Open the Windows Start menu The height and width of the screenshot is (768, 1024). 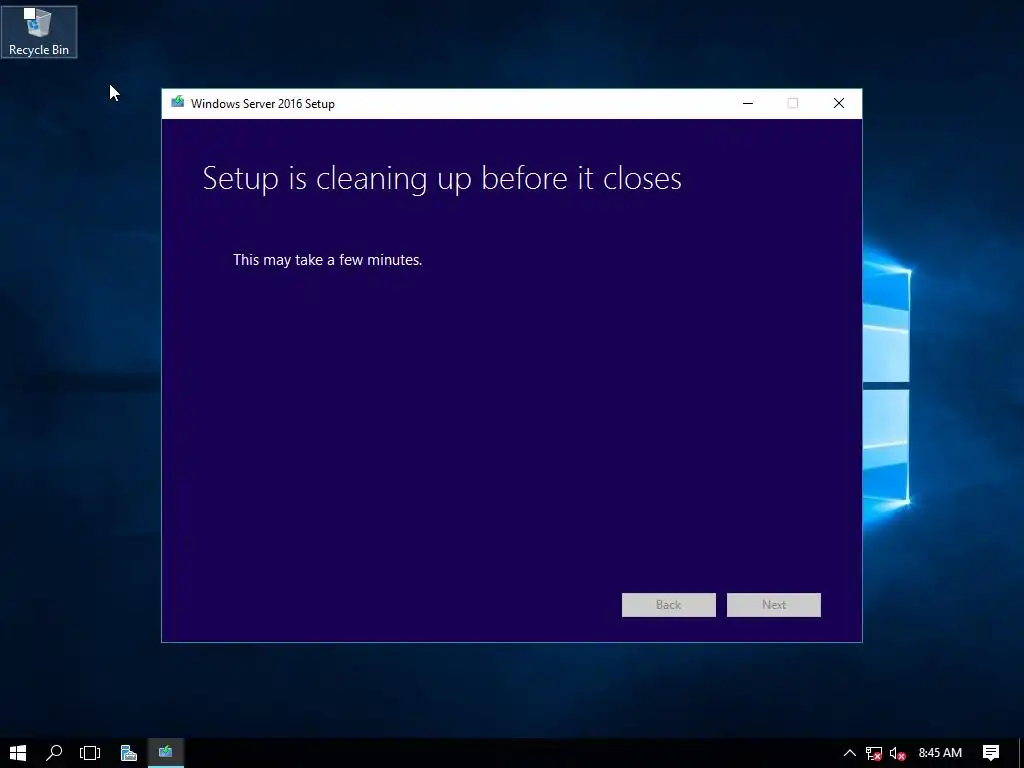coord(18,753)
